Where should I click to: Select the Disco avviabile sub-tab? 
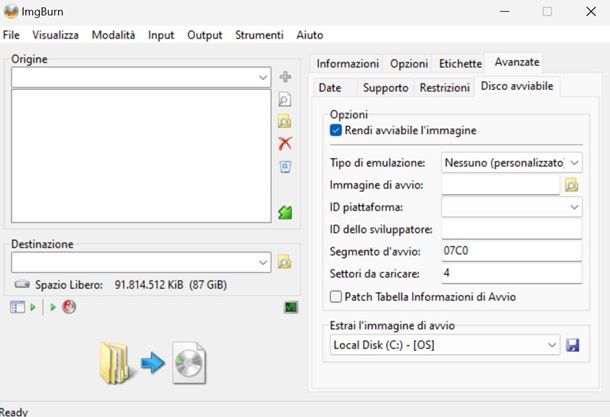tap(517, 86)
